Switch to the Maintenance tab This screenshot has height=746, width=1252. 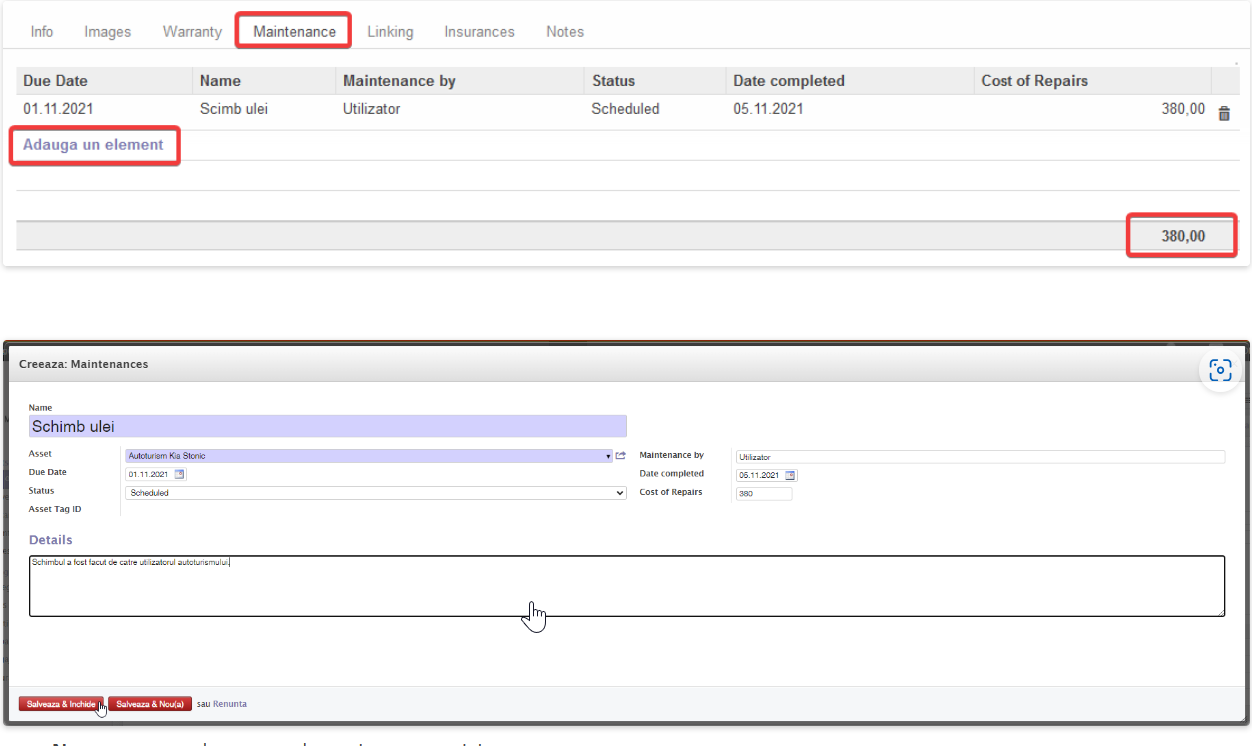[x=294, y=31]
